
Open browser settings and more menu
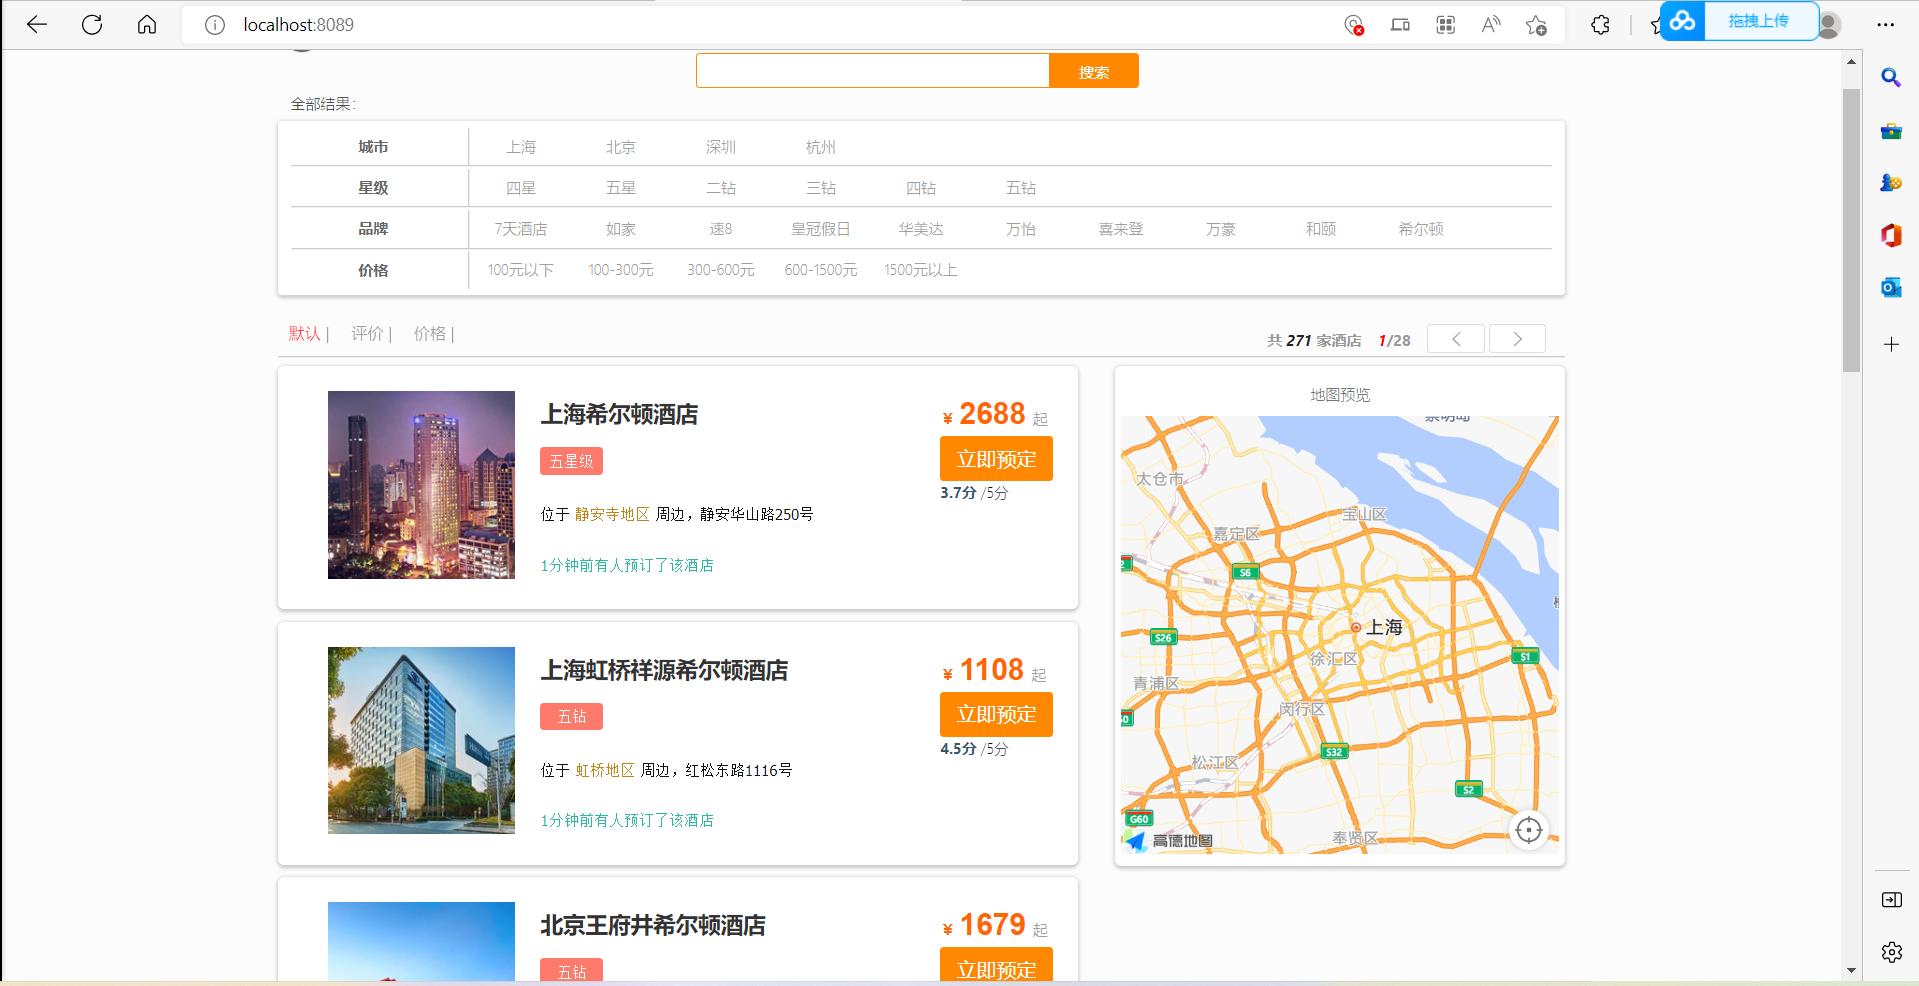tap(1886, 25)
